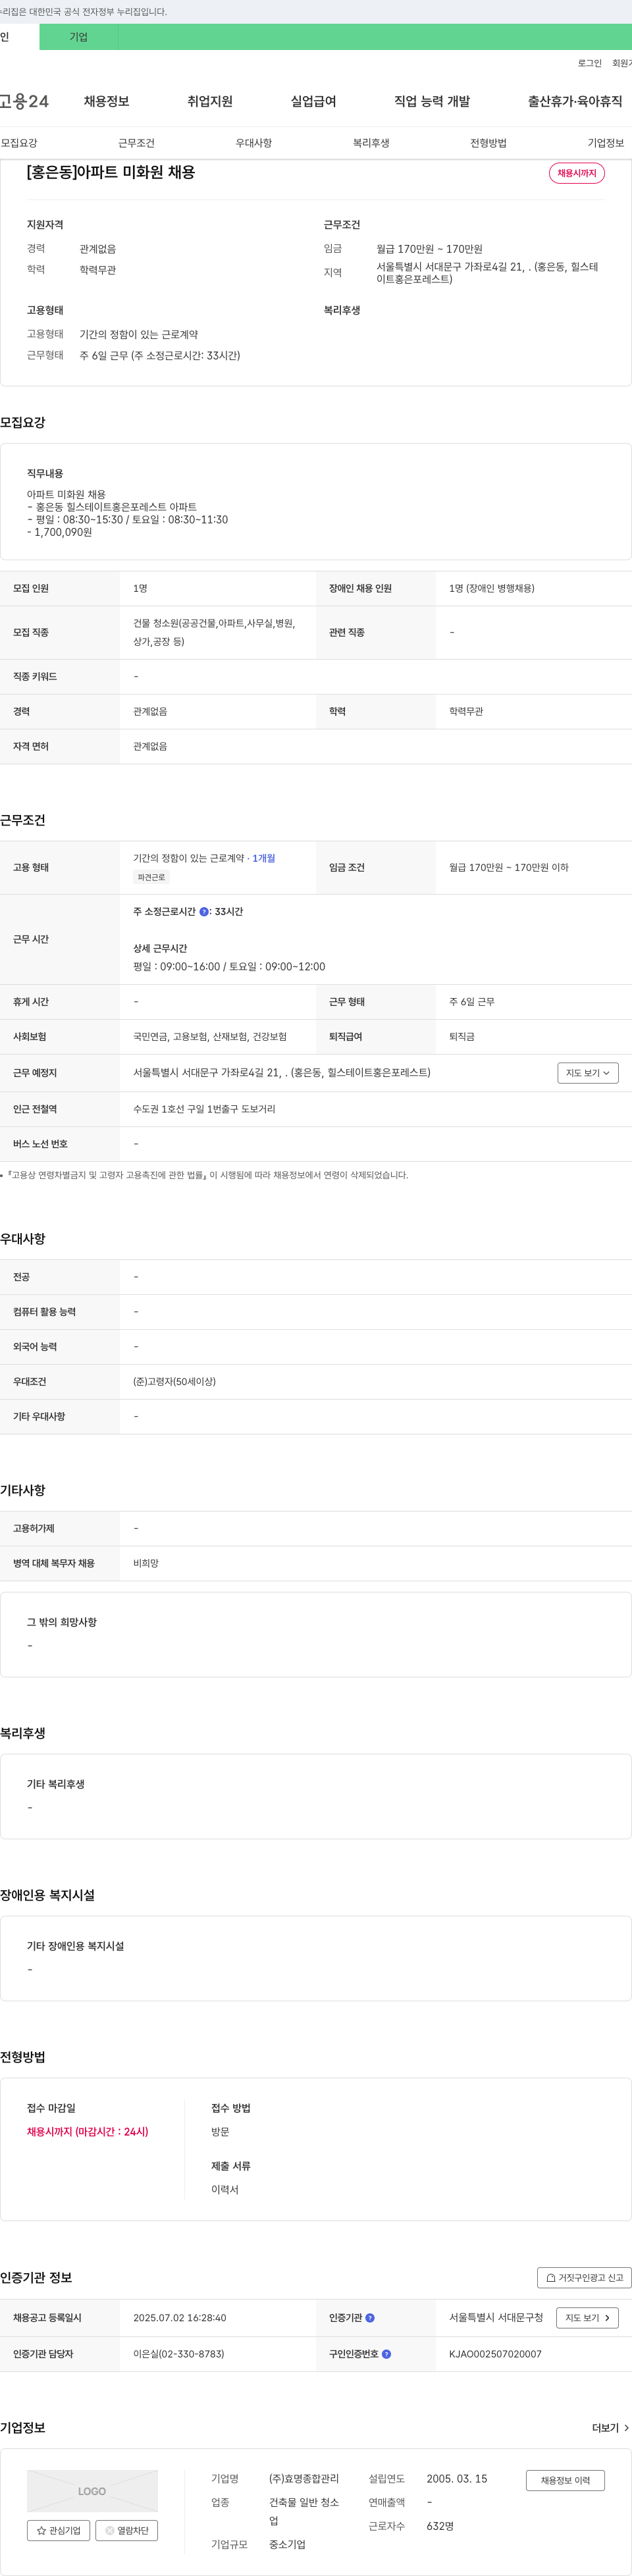The width and height of the screenshot is (632, 2576).
Task: Click 거짓구인광고 신고 button
Action: pyautogui.click(x=584, y=2278)
